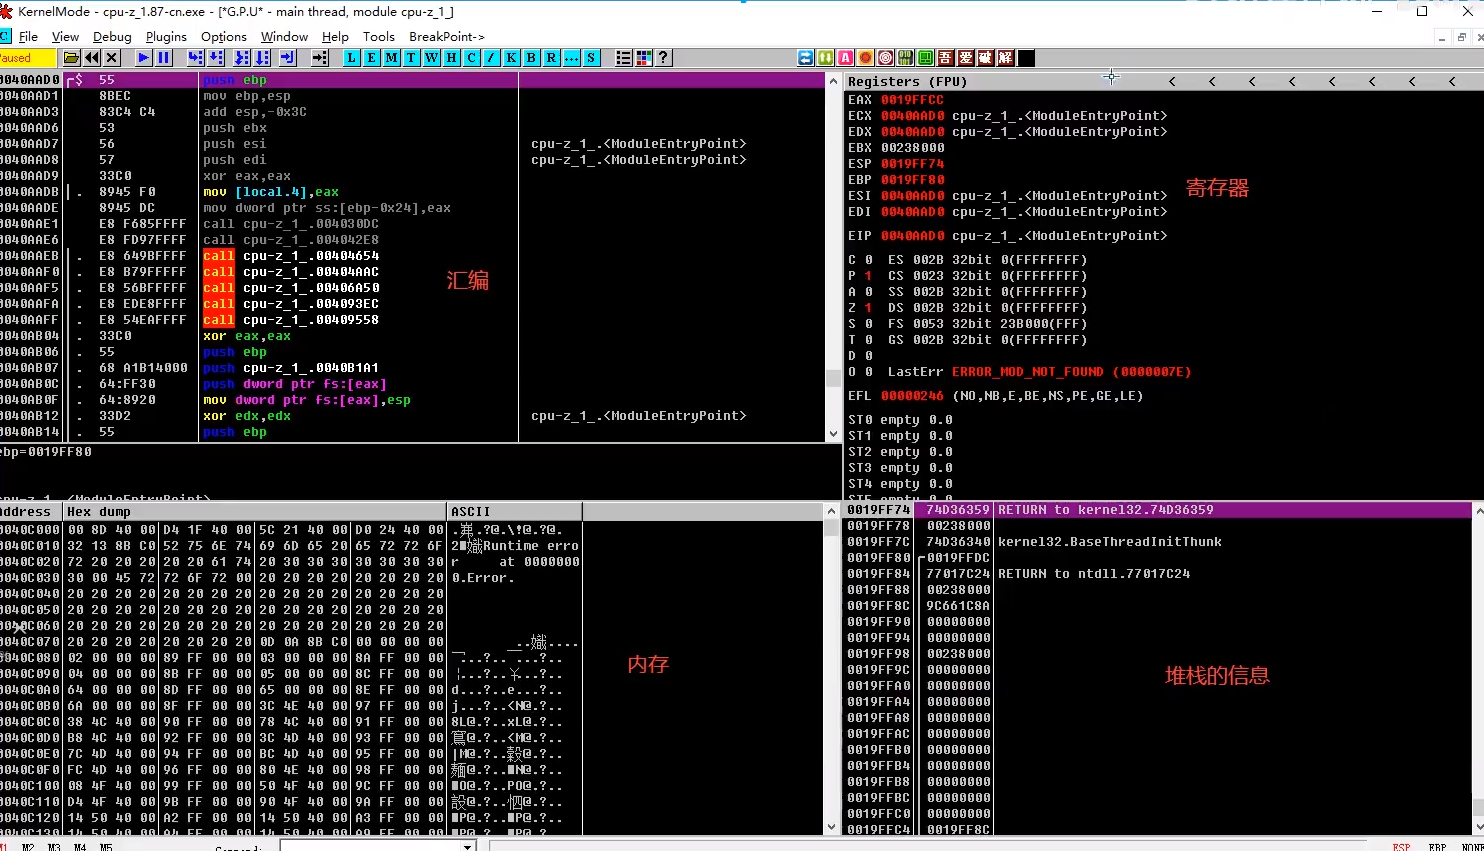Click the blue arrows plugin icon
1484x851 pixels.
click(x=805, y=58)
